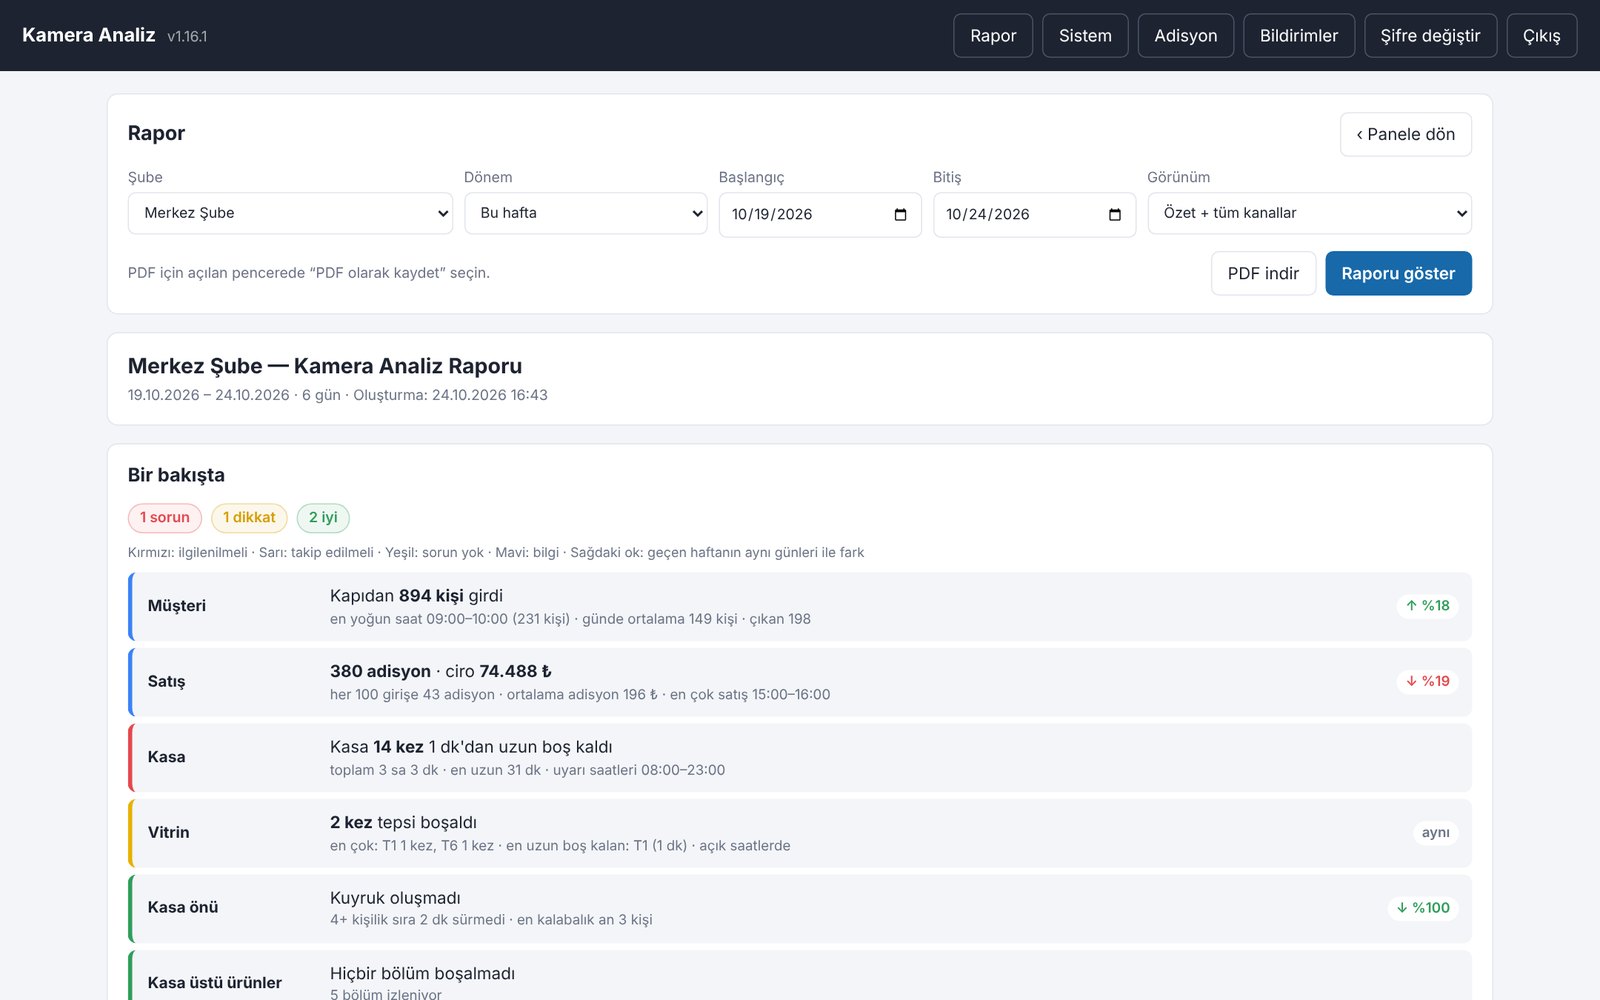
Task: Click the Kasa üstü ürünler row label
Action: [215, 983]
